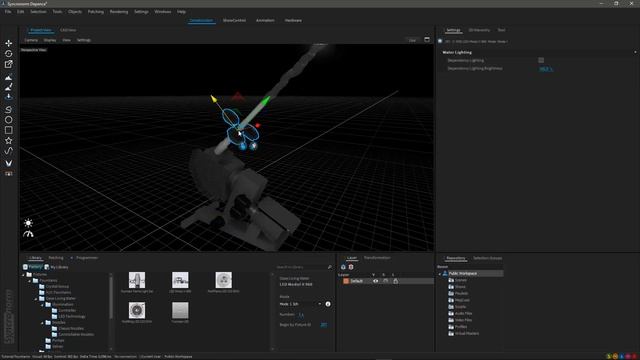Toggle the Dependence Lighting checkbox
Screen dimensions: 640x360
tap(541, 60)
